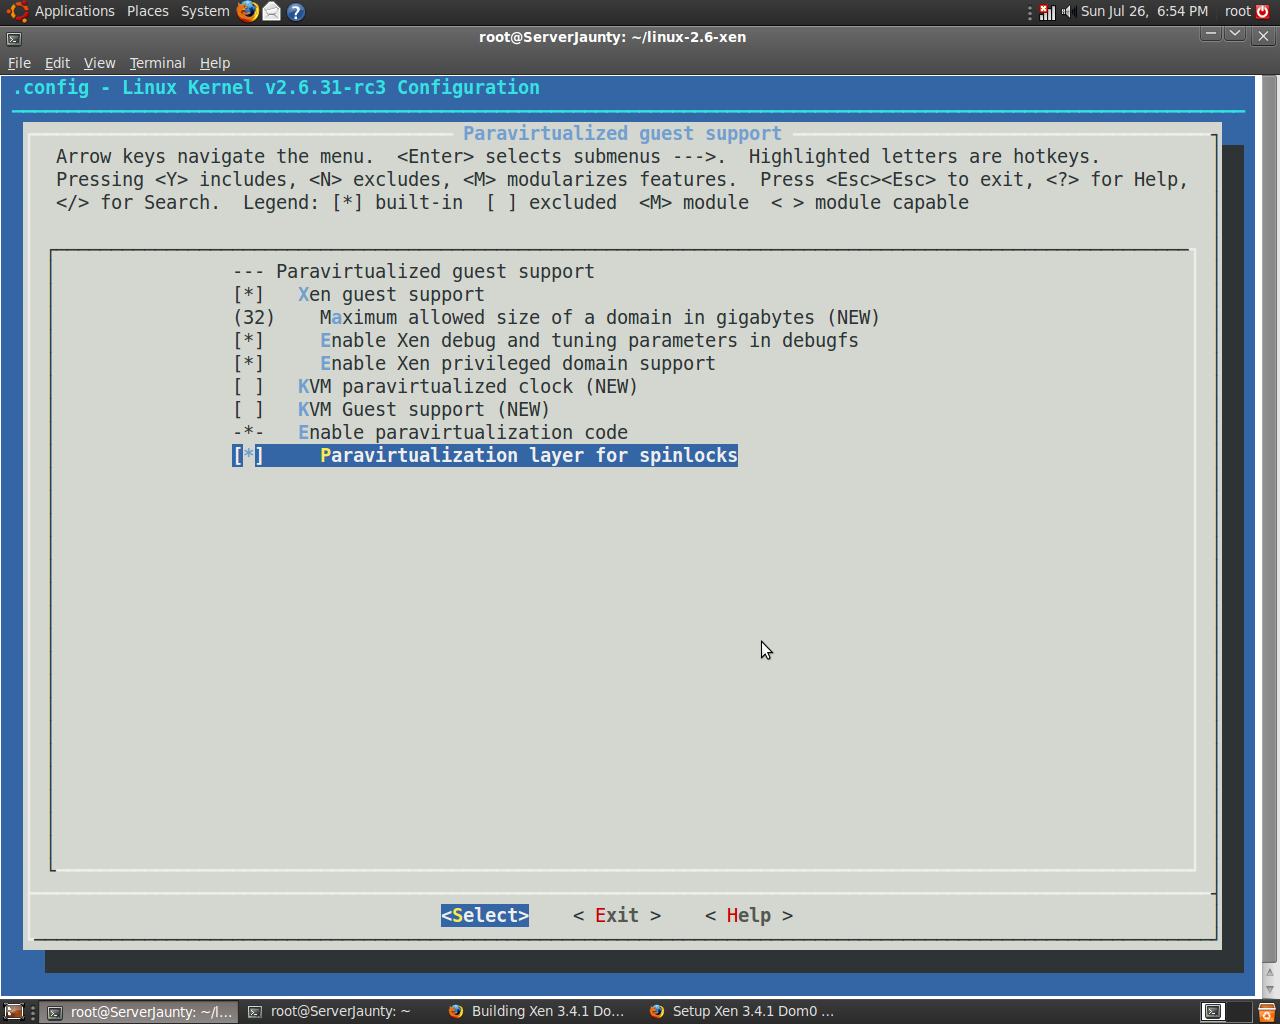Open the File menu
The width and height of the screenshot is (1280, 1024).
click(x=19, y=63)
